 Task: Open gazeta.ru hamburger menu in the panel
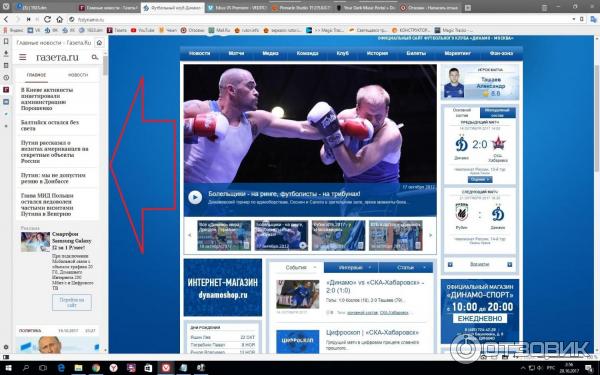[23, 57]
